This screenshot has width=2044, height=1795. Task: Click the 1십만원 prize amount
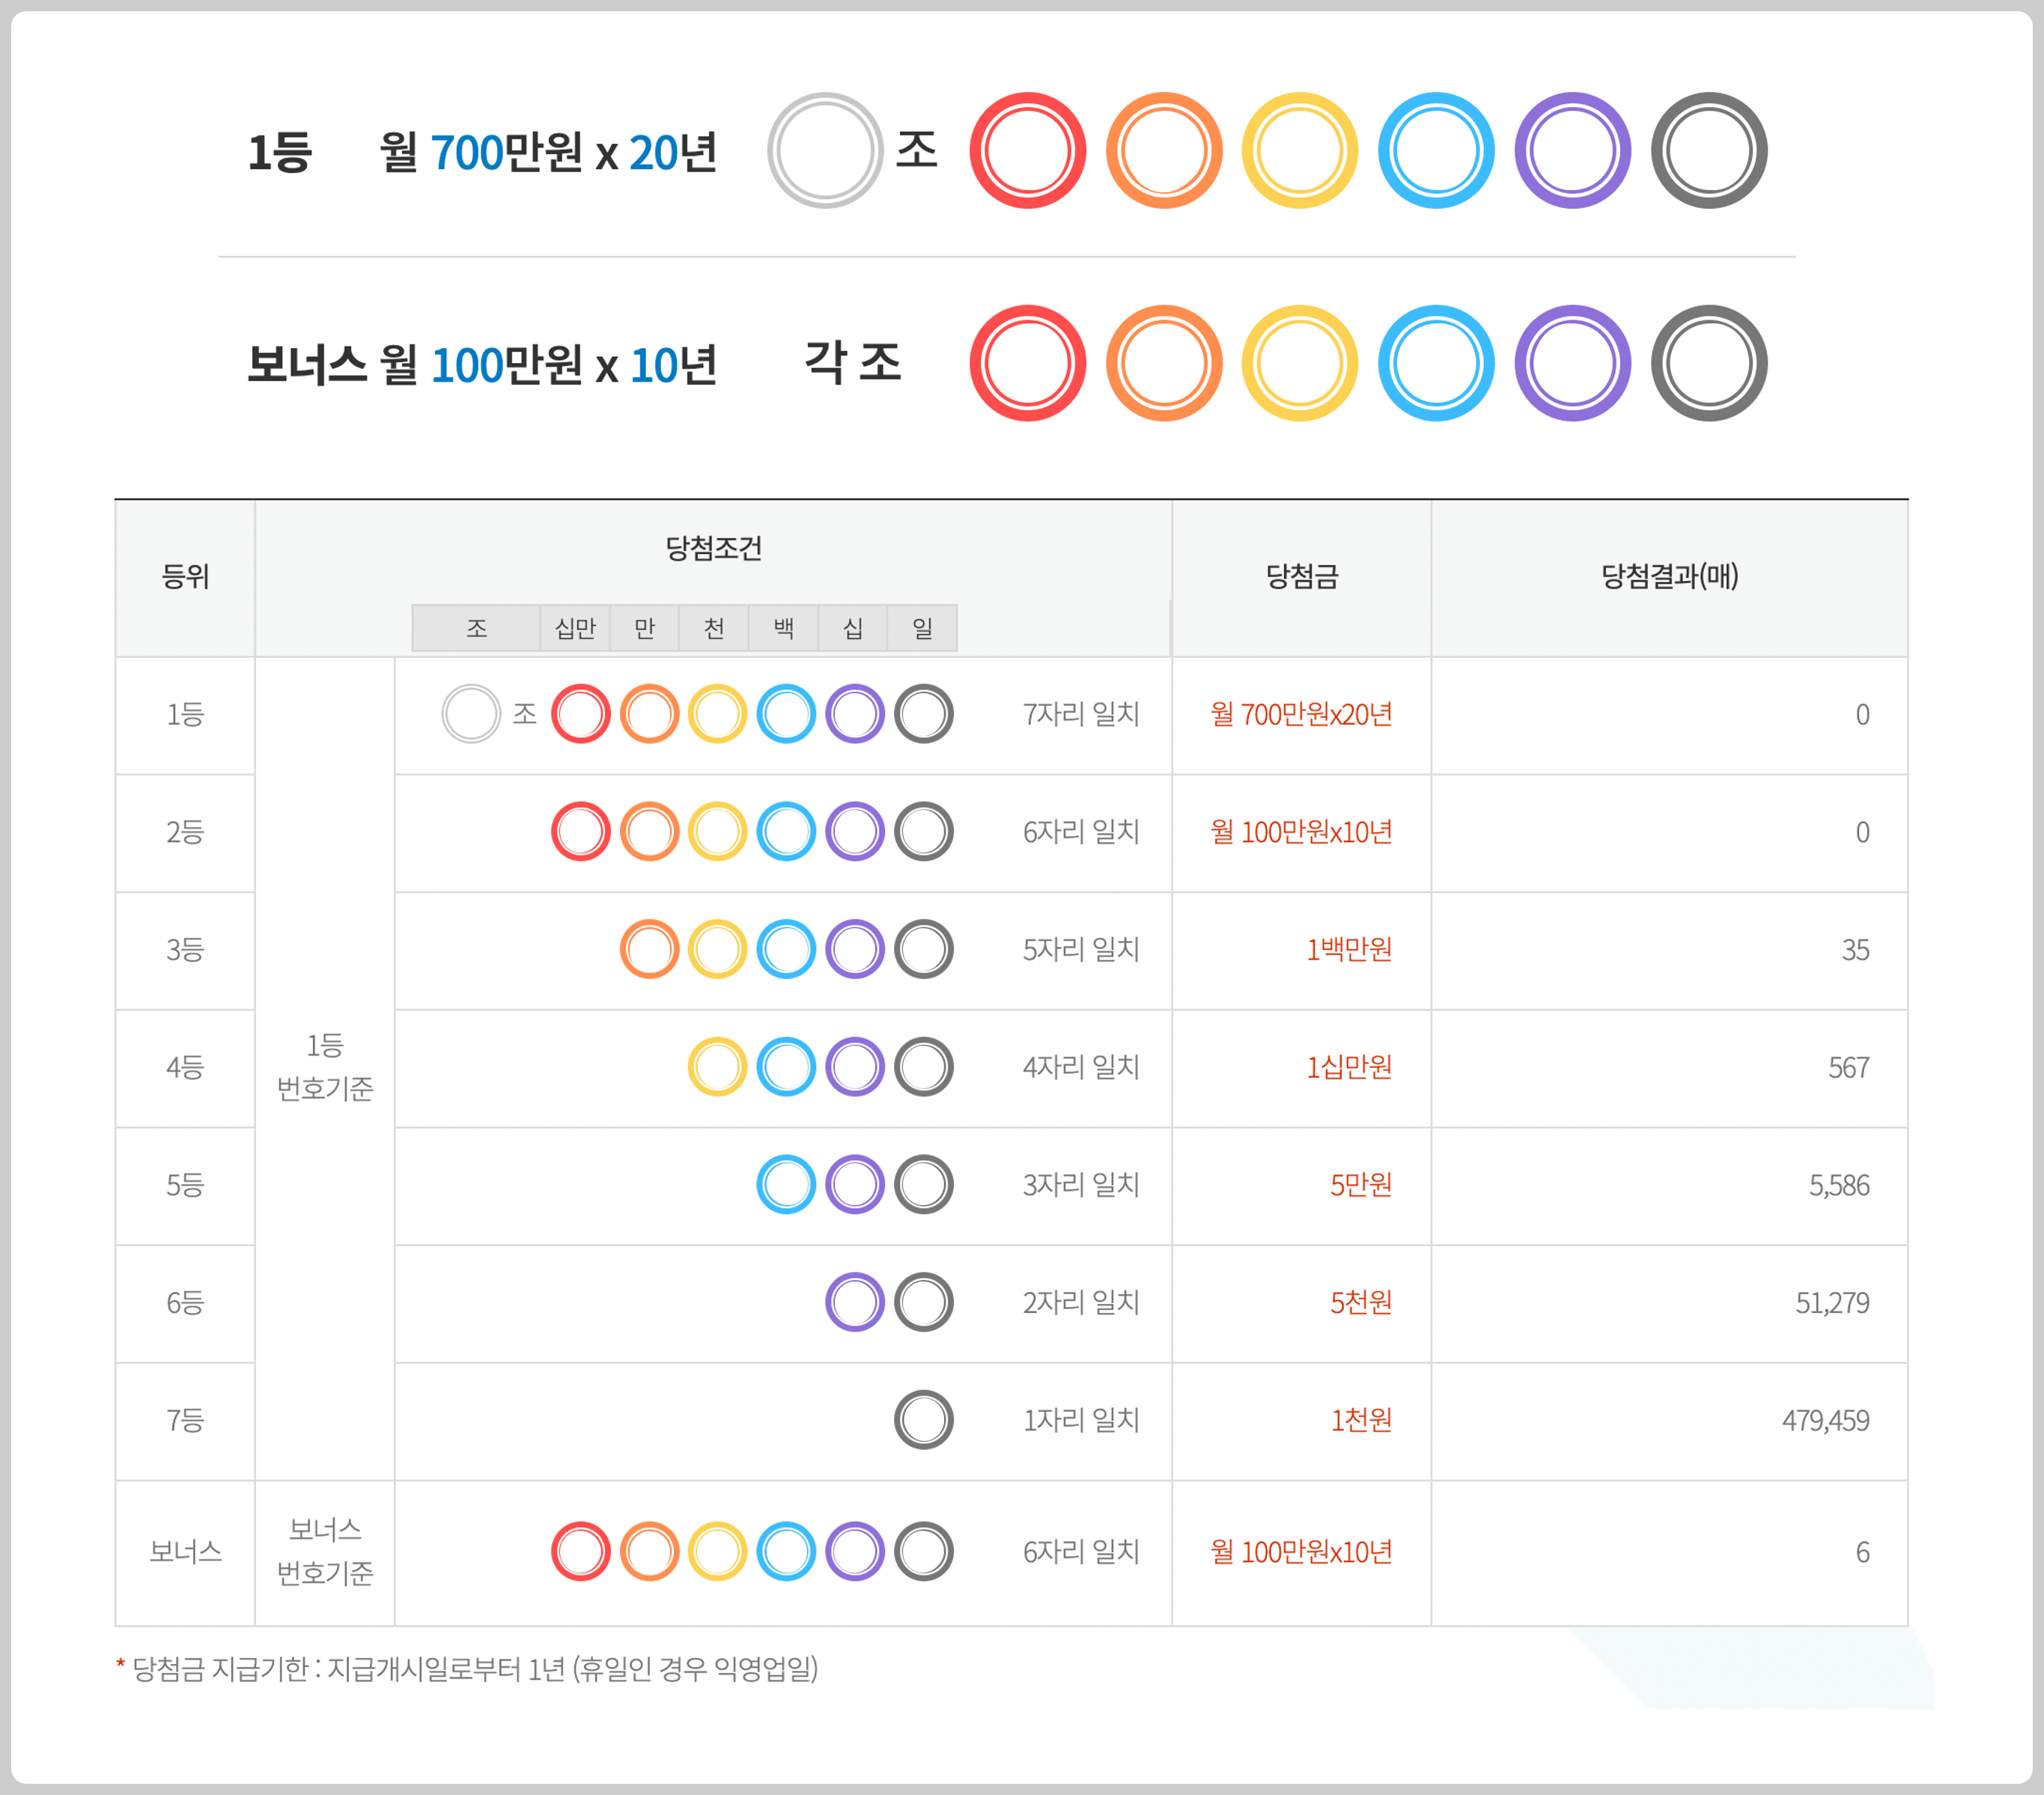[x=1349, y=1067]
